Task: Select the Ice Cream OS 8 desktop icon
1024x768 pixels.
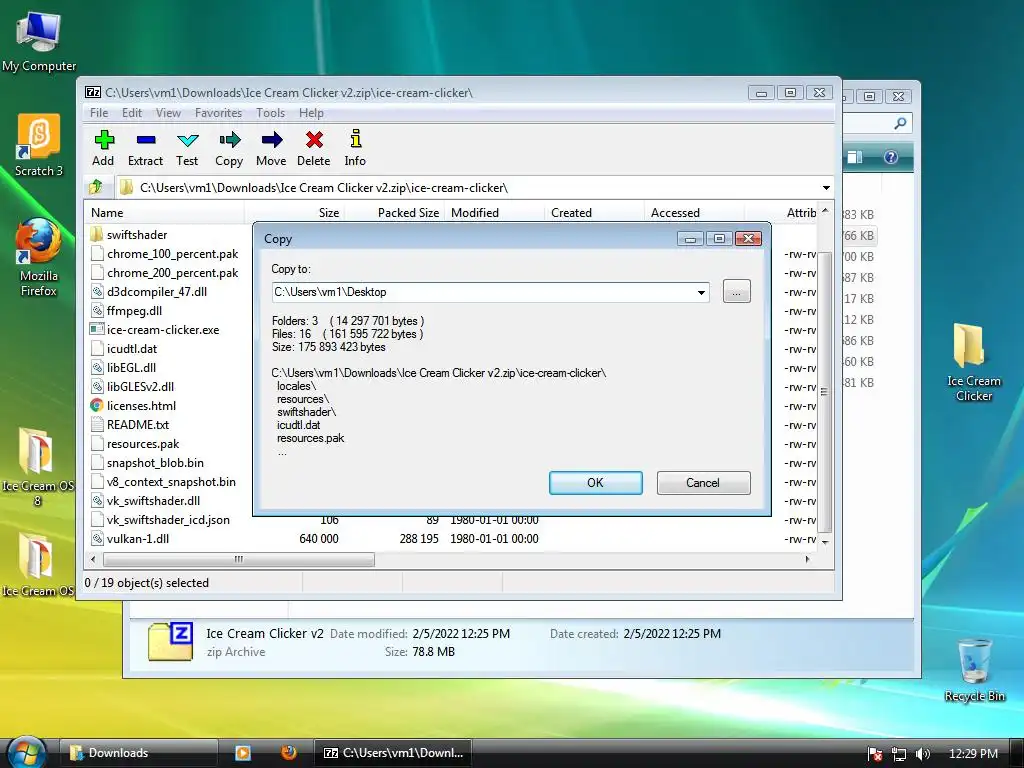Action: [37, 467]
